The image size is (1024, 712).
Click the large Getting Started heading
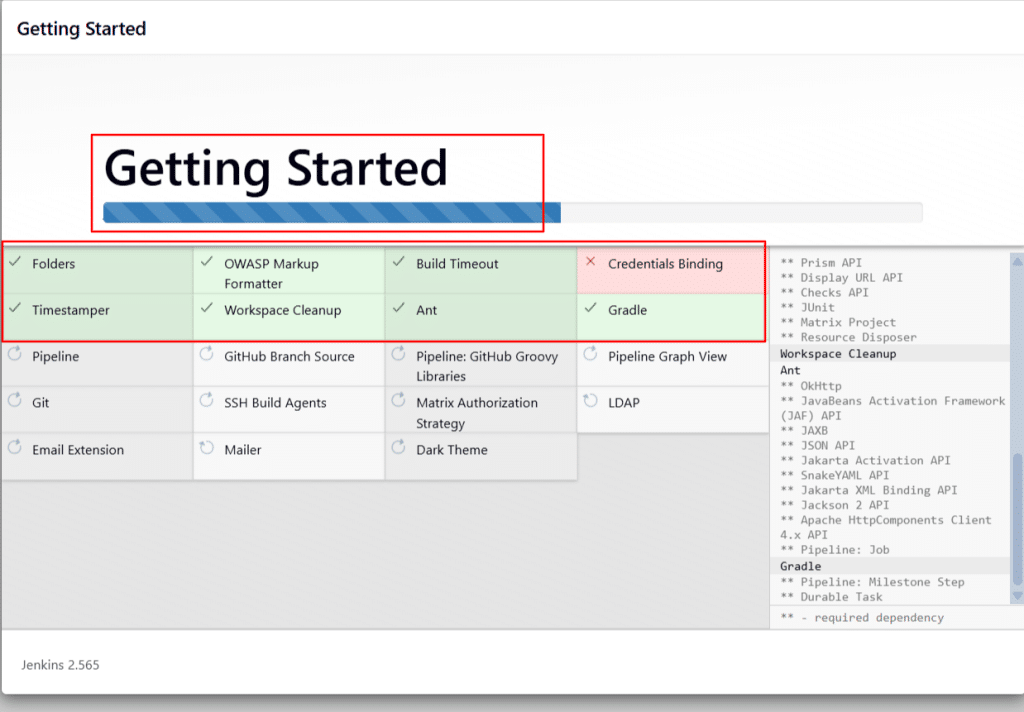(276, 169)
